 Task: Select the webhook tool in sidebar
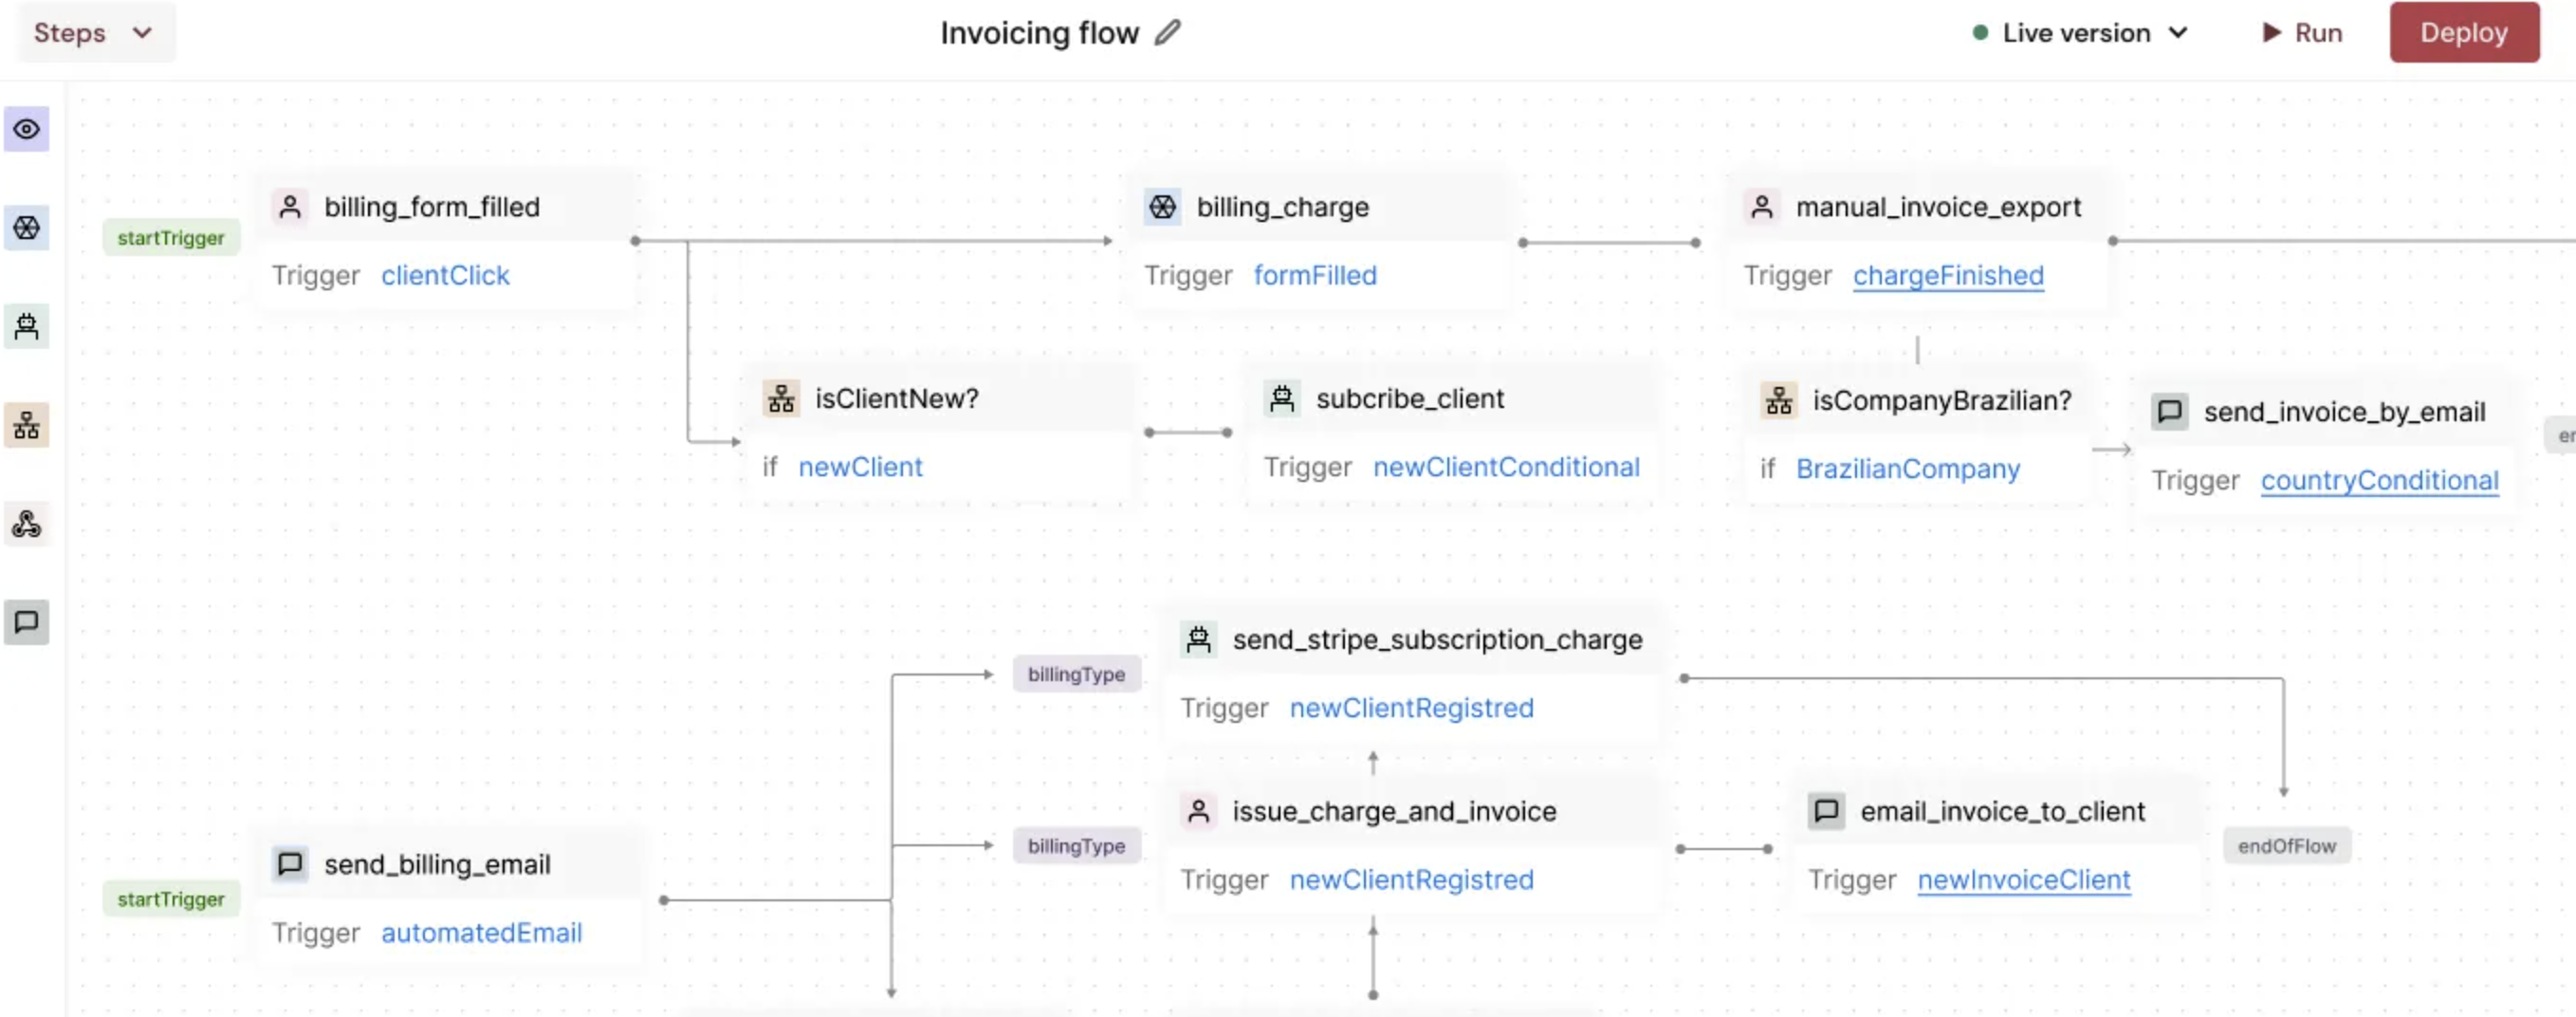27,524
